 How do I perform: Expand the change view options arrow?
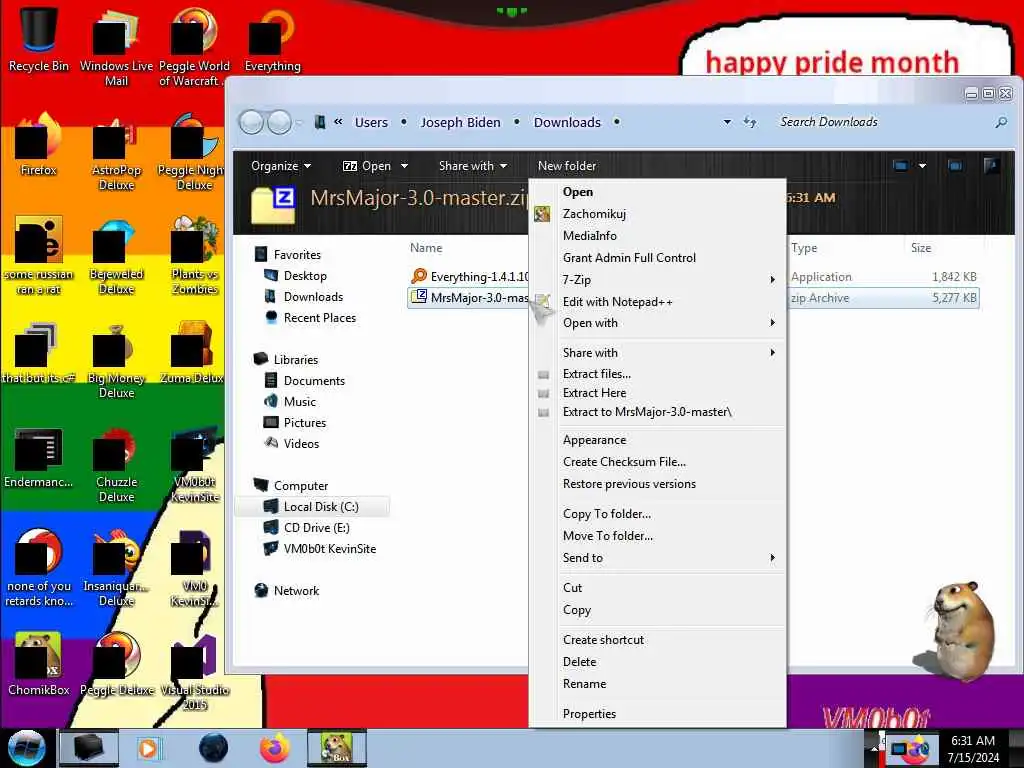click(922, 166)
